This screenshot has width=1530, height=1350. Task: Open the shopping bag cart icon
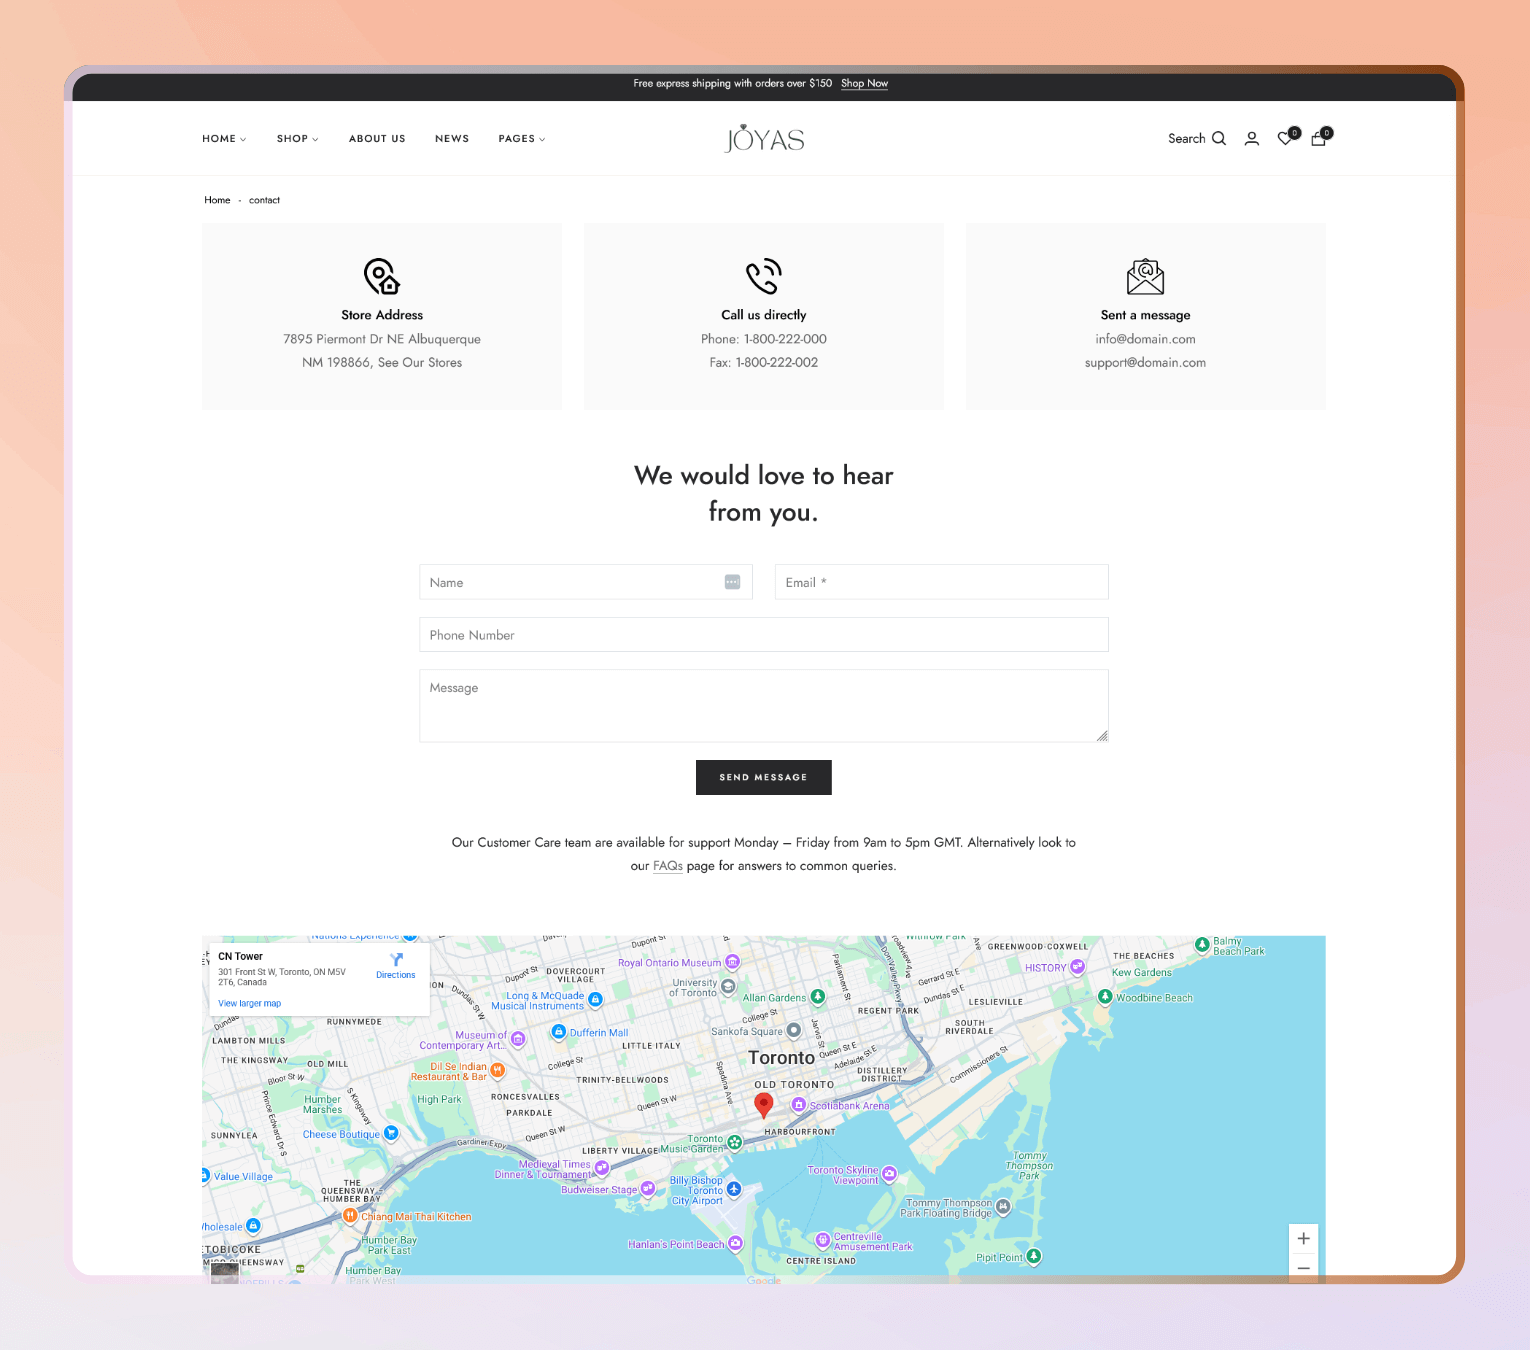(x=1319, y=139)
